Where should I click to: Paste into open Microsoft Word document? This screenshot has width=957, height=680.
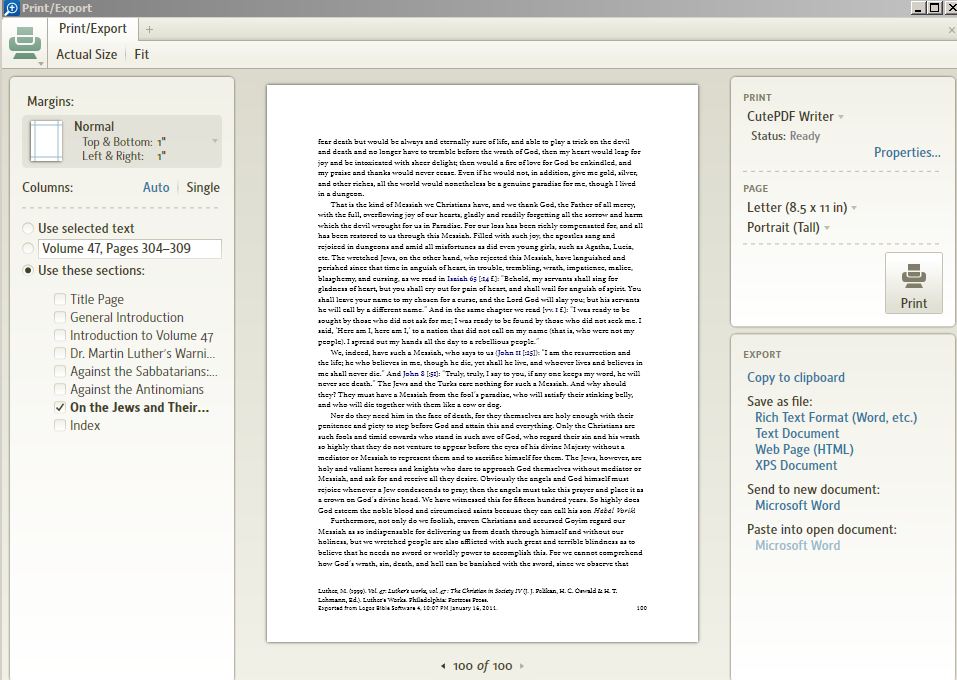(797, 546)
